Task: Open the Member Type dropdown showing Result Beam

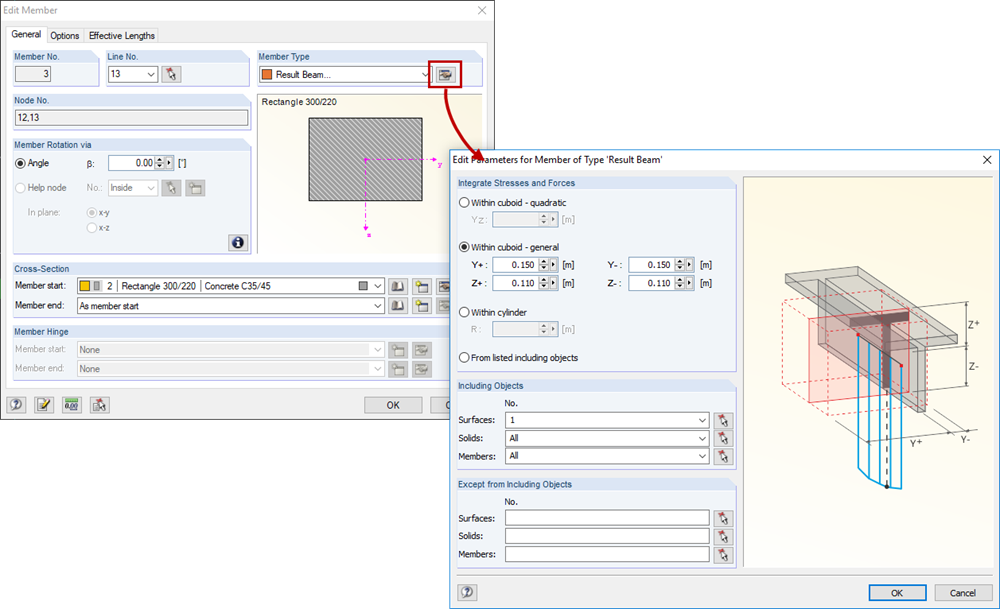Action: tap(425, 74)
